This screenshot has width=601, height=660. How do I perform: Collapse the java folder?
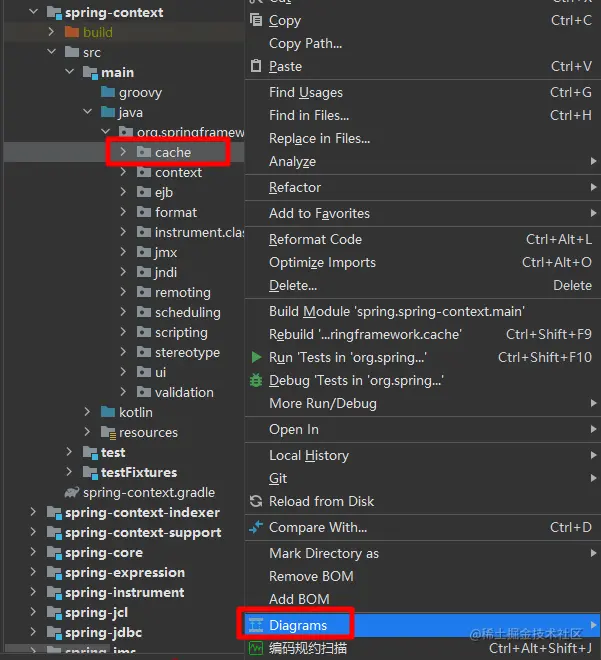[x=88, y=112]
